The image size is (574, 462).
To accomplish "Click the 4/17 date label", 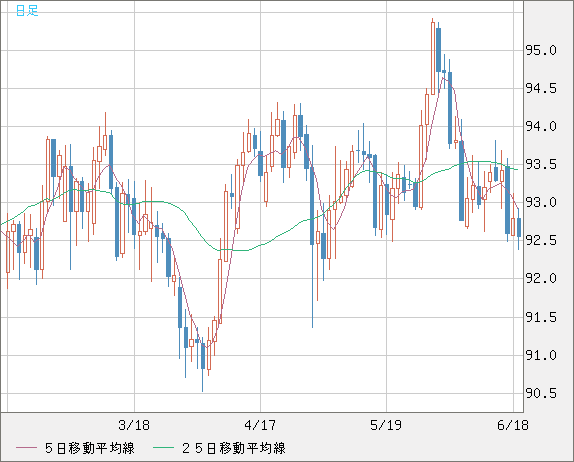I will click(x=260, y=425).
